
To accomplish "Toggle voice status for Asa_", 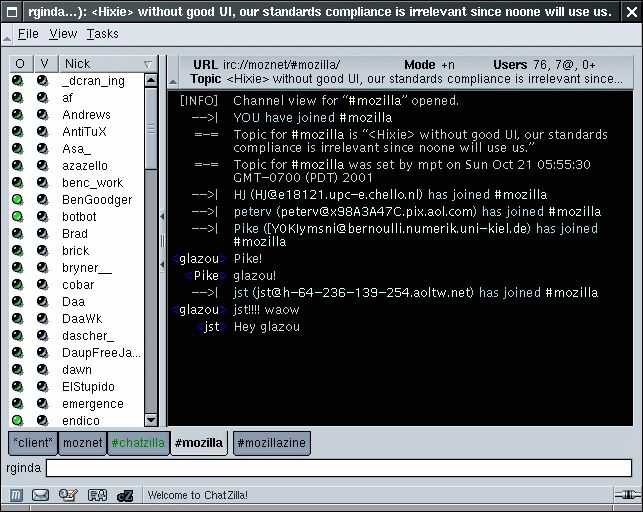I will click(43, 148).
